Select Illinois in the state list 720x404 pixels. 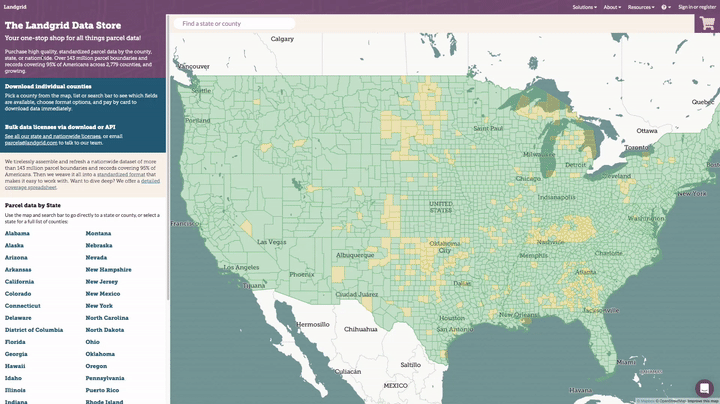click(x=15, y=390)
